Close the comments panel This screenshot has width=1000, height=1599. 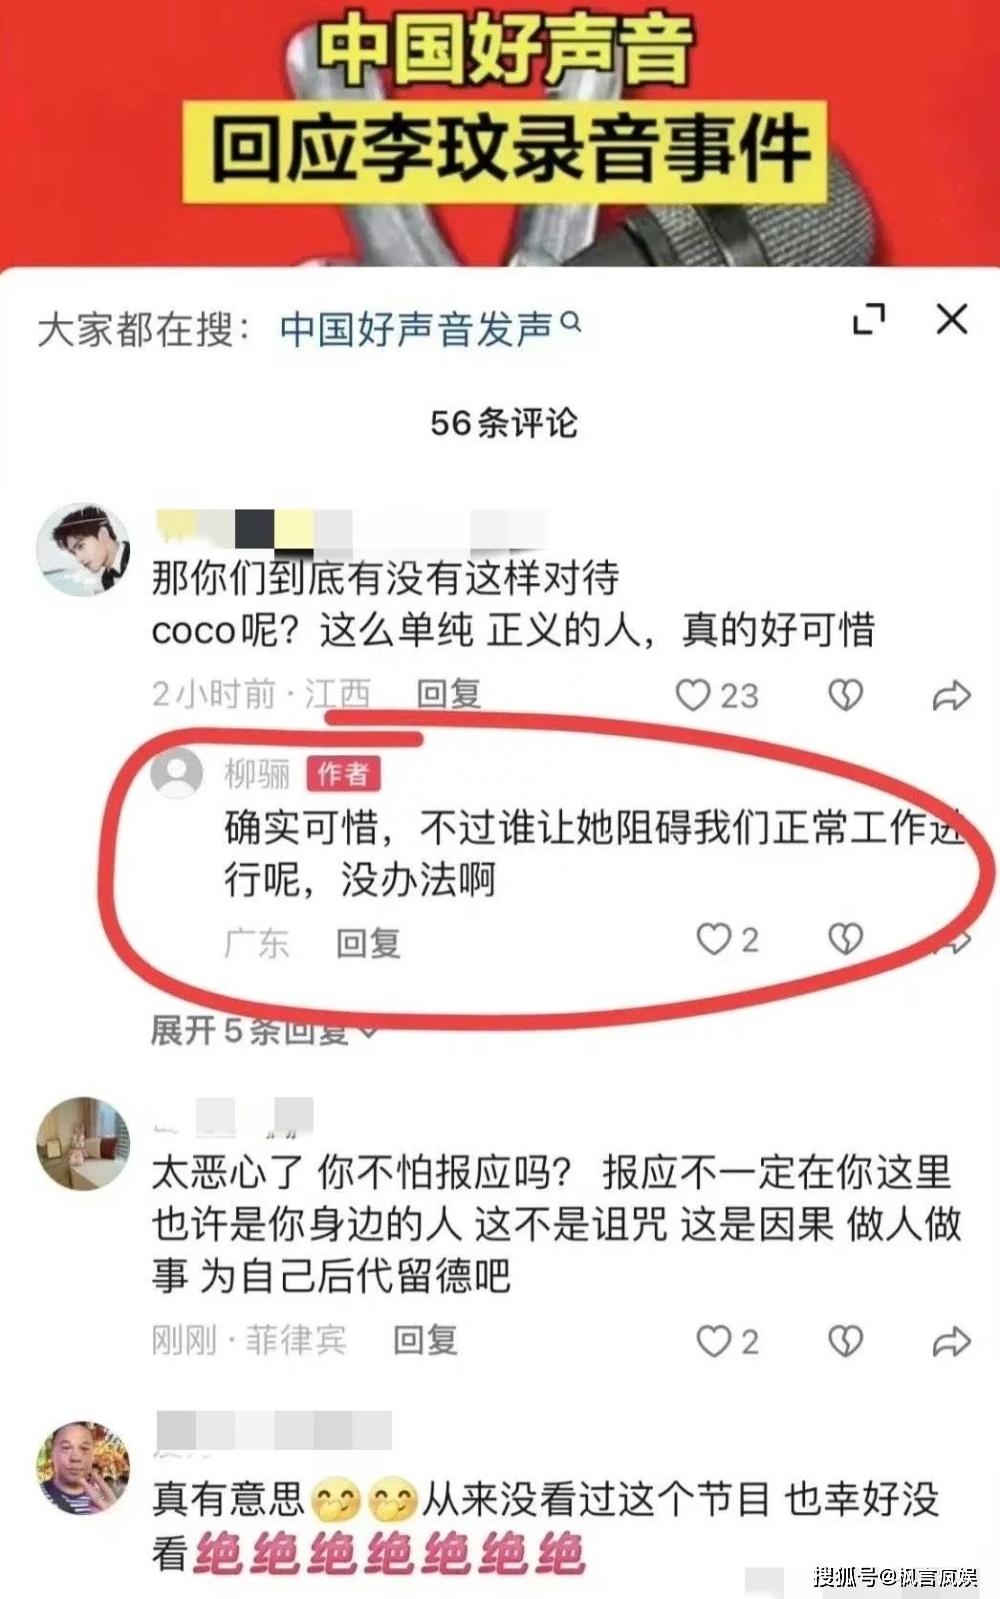pyautogui.click(x=951, y=319)
